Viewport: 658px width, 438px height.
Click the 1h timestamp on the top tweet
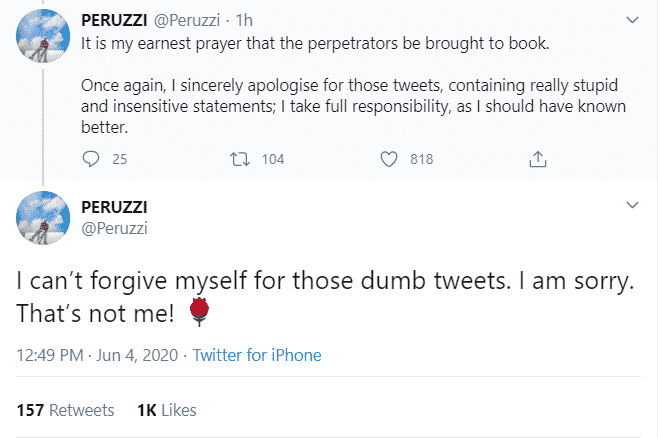click(242, 20)
